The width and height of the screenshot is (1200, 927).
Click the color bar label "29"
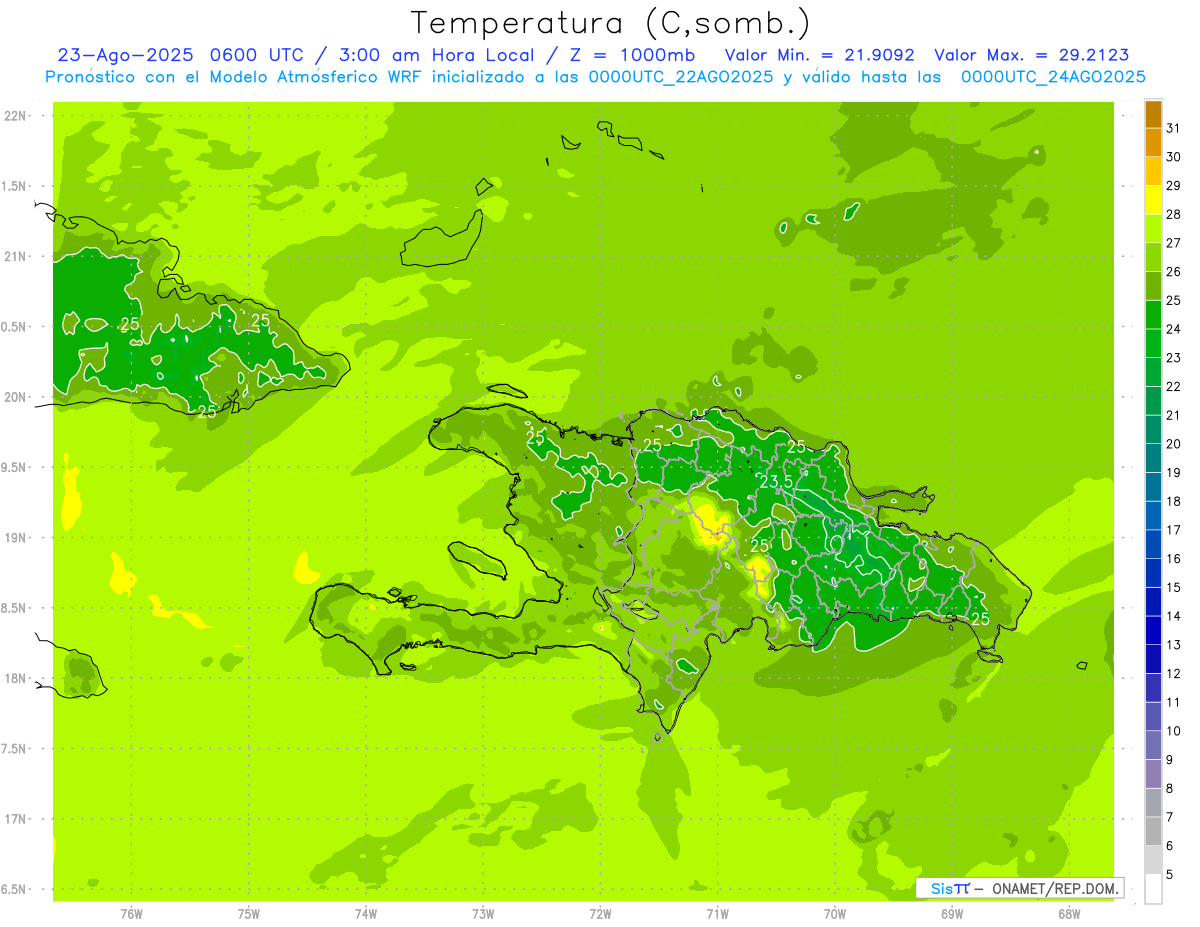tap(1173, 185)
